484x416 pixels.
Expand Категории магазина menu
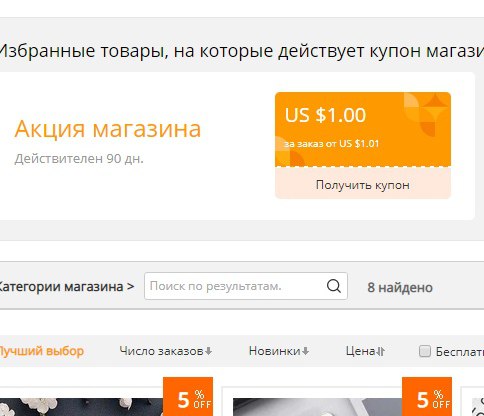click(66, 286)
